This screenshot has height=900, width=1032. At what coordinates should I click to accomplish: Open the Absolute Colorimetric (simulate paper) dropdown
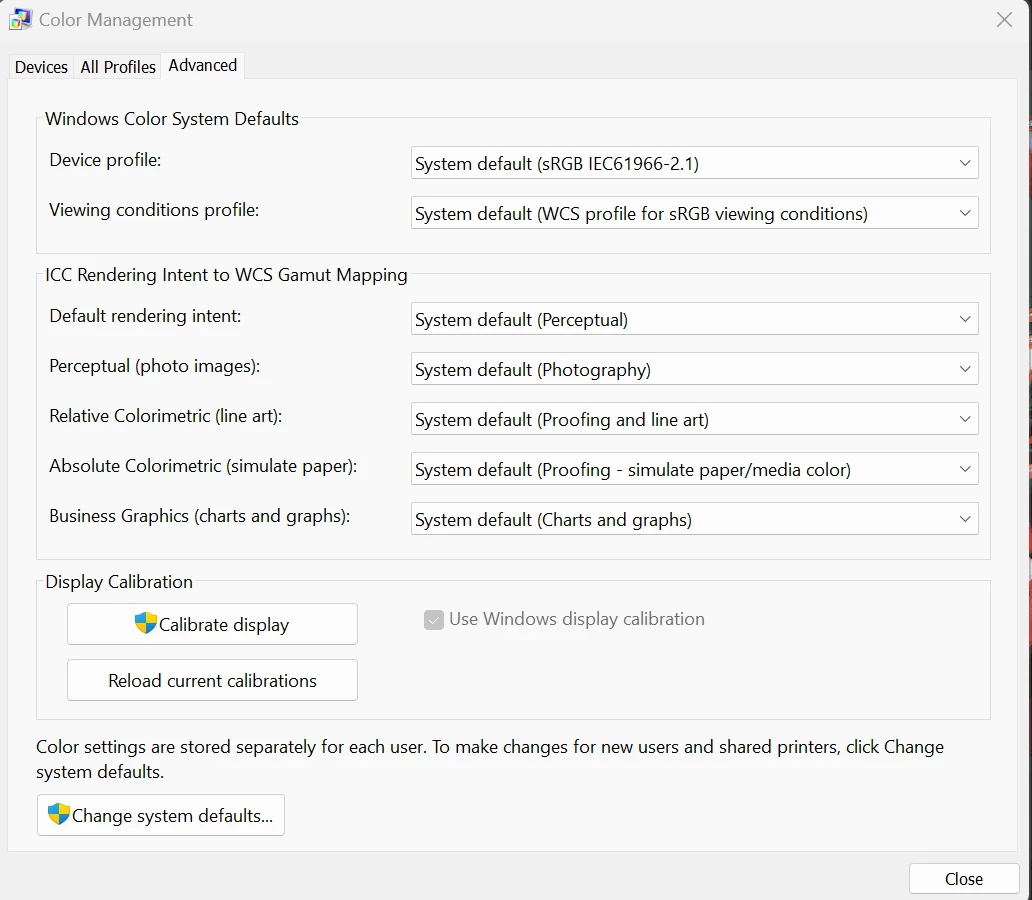click(x=694, y=469)
